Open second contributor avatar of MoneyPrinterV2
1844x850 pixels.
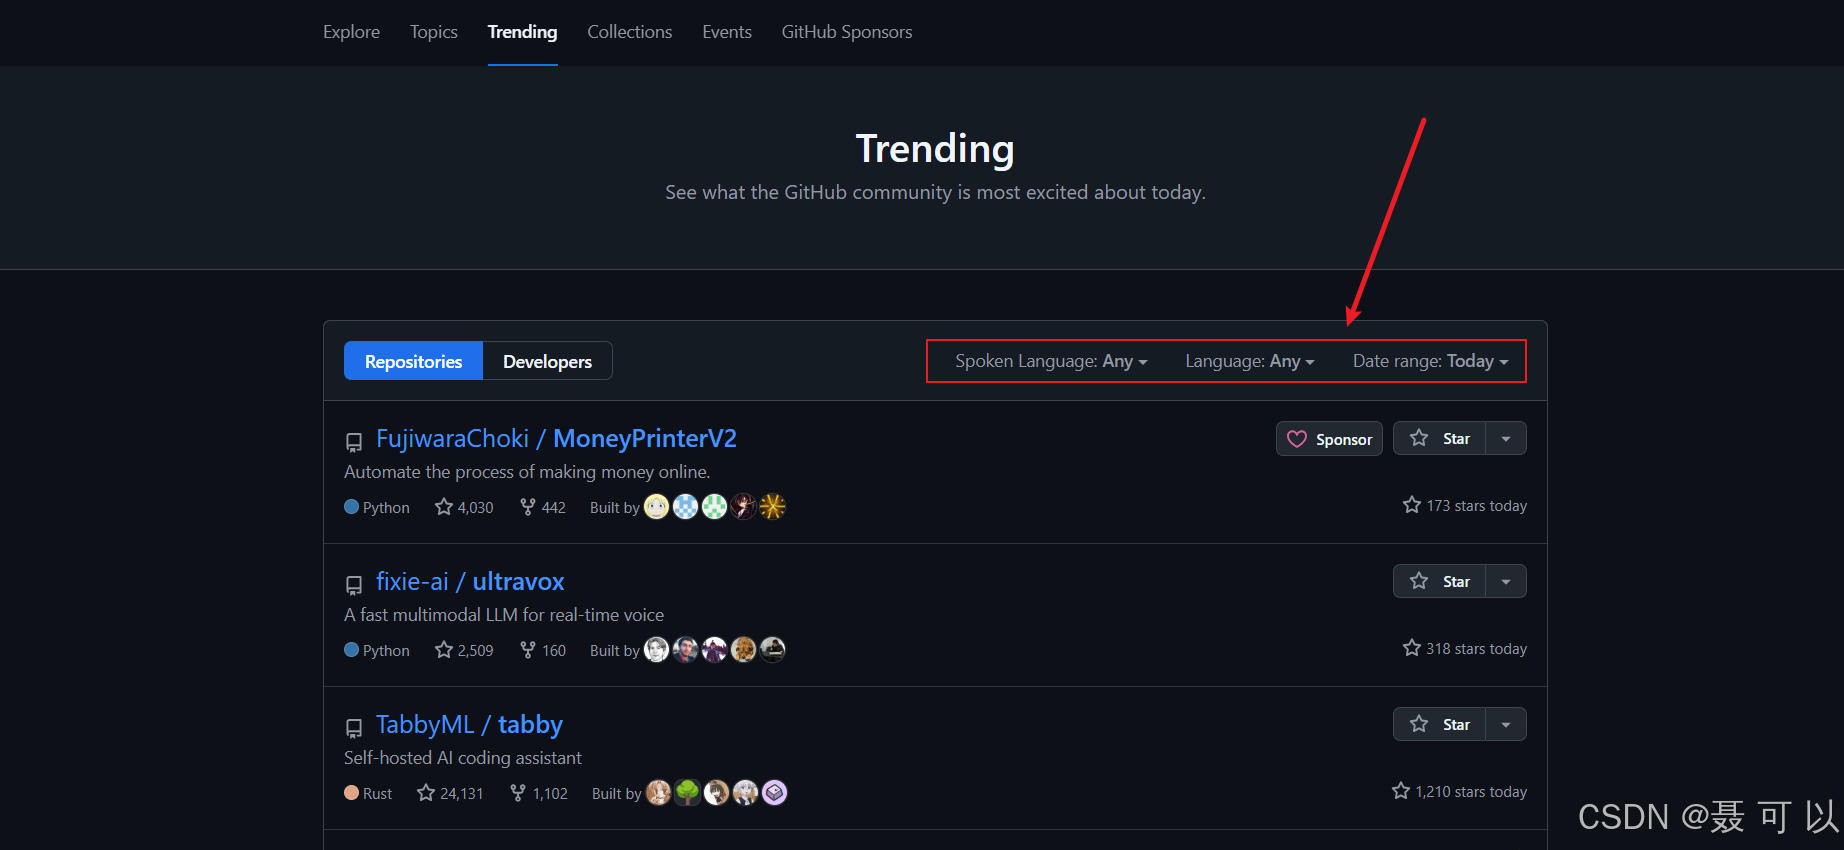(685, 507)
